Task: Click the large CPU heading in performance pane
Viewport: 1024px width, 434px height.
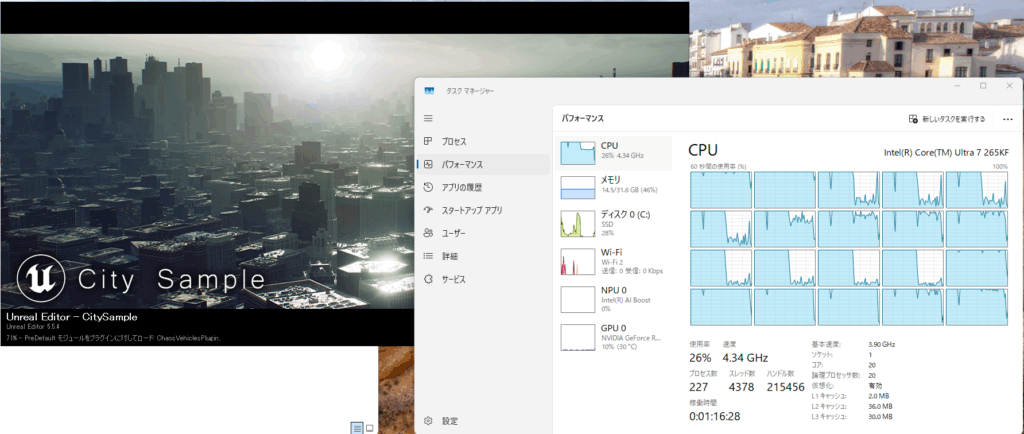Action: (703, 150)
